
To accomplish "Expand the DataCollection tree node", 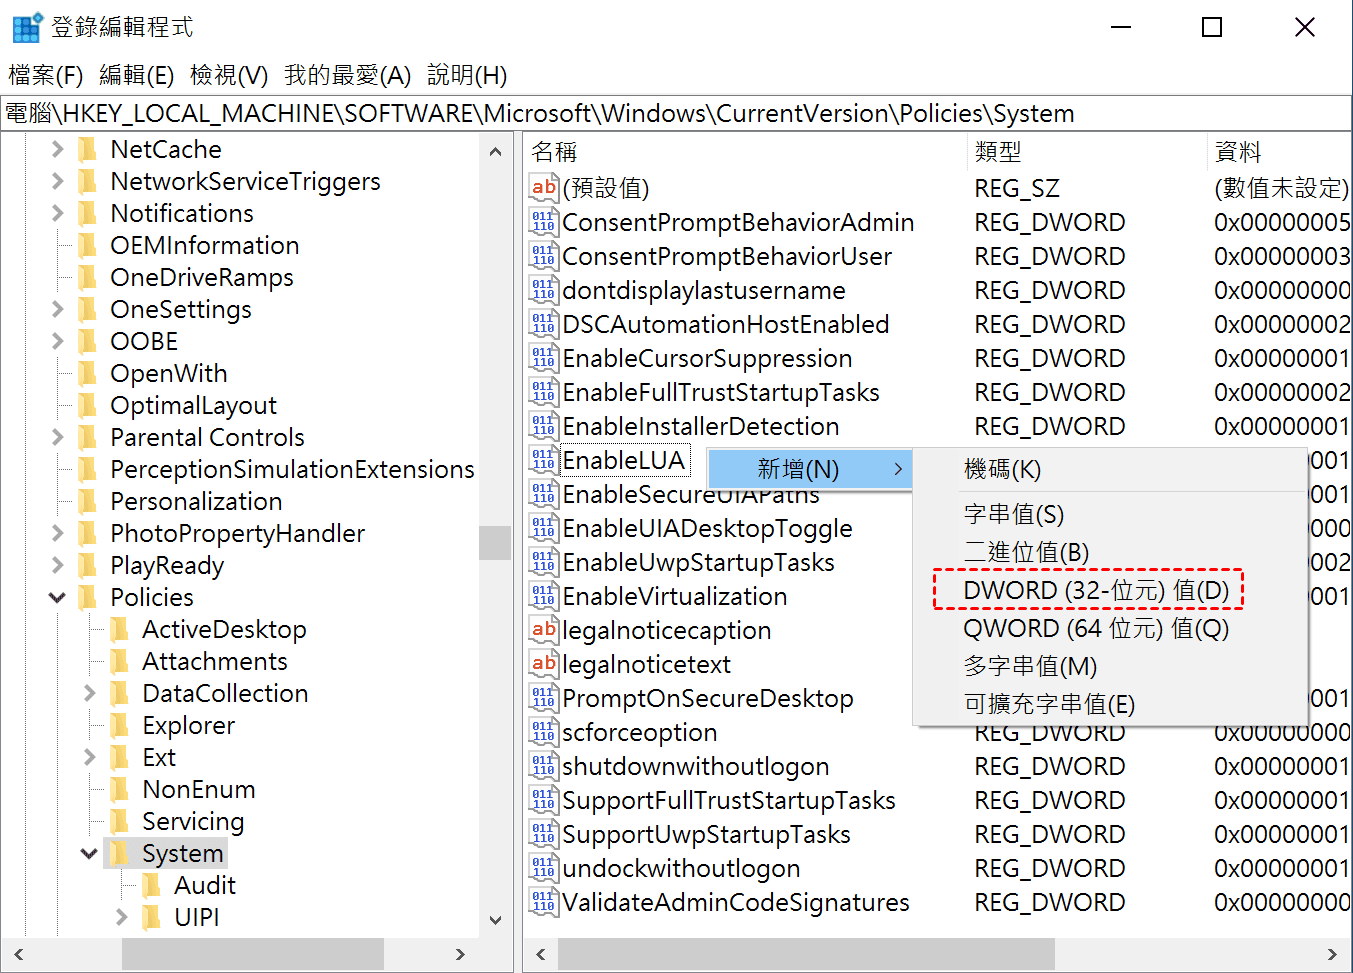I will pyautogui.click(x=89, y=693).
